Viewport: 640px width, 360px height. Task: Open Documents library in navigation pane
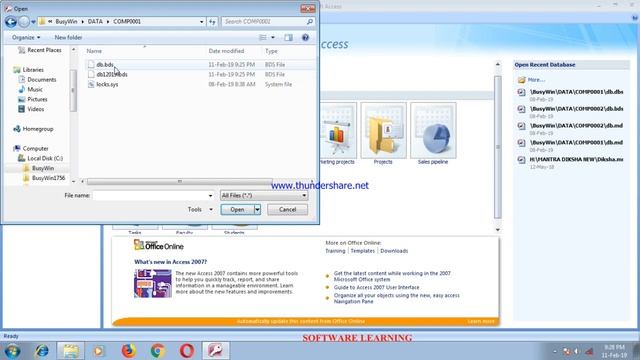coord(42,80)
